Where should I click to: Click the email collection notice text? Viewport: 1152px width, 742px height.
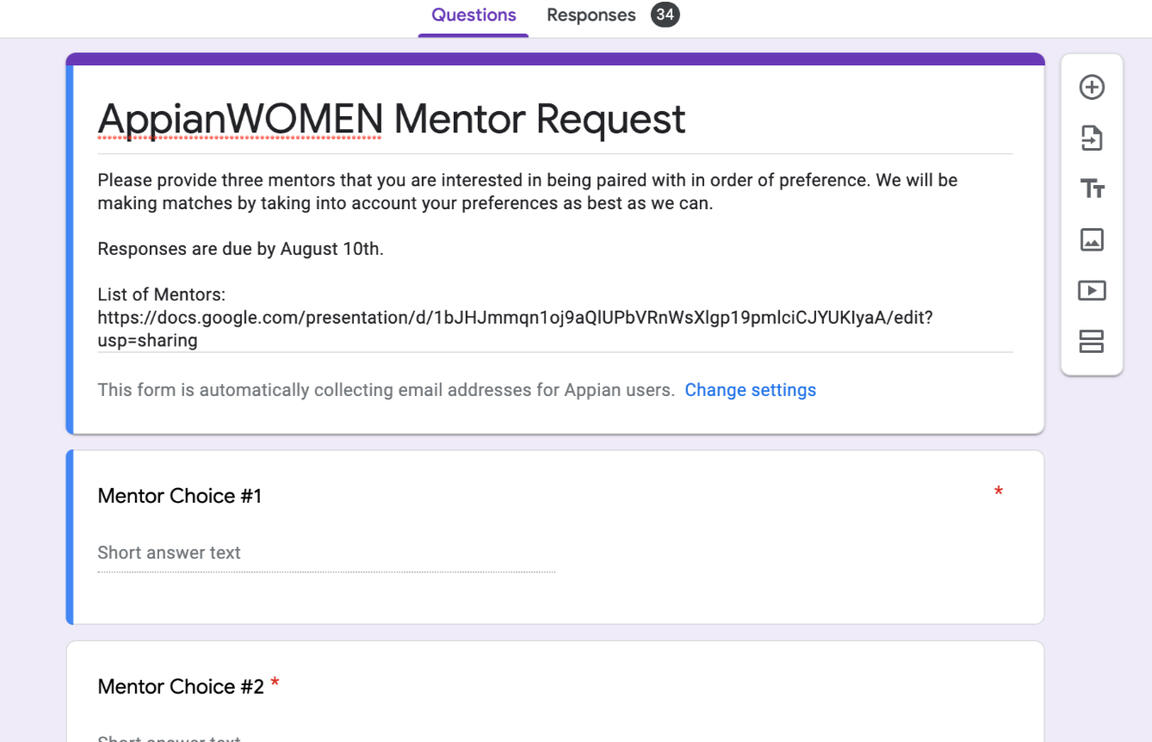tap(386, 390)
